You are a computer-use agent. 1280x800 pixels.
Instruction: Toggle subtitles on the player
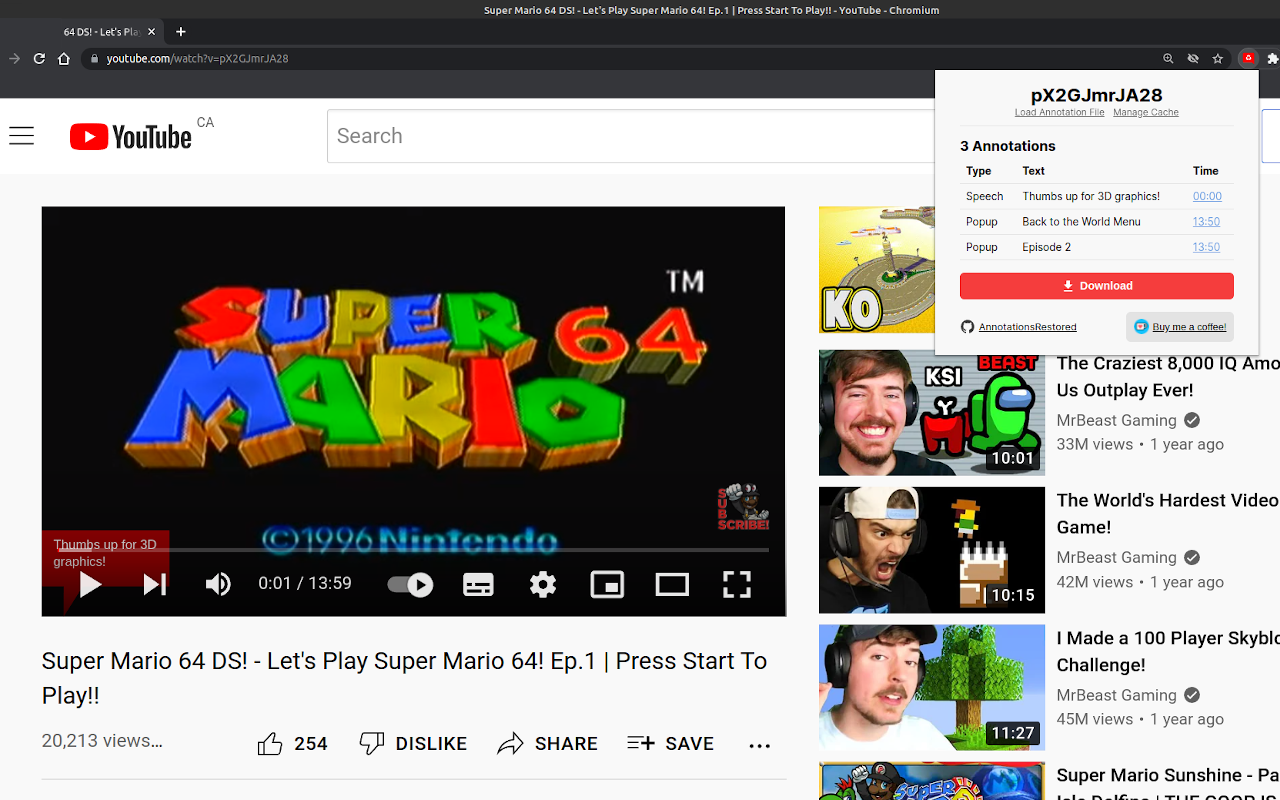(478, 584)
